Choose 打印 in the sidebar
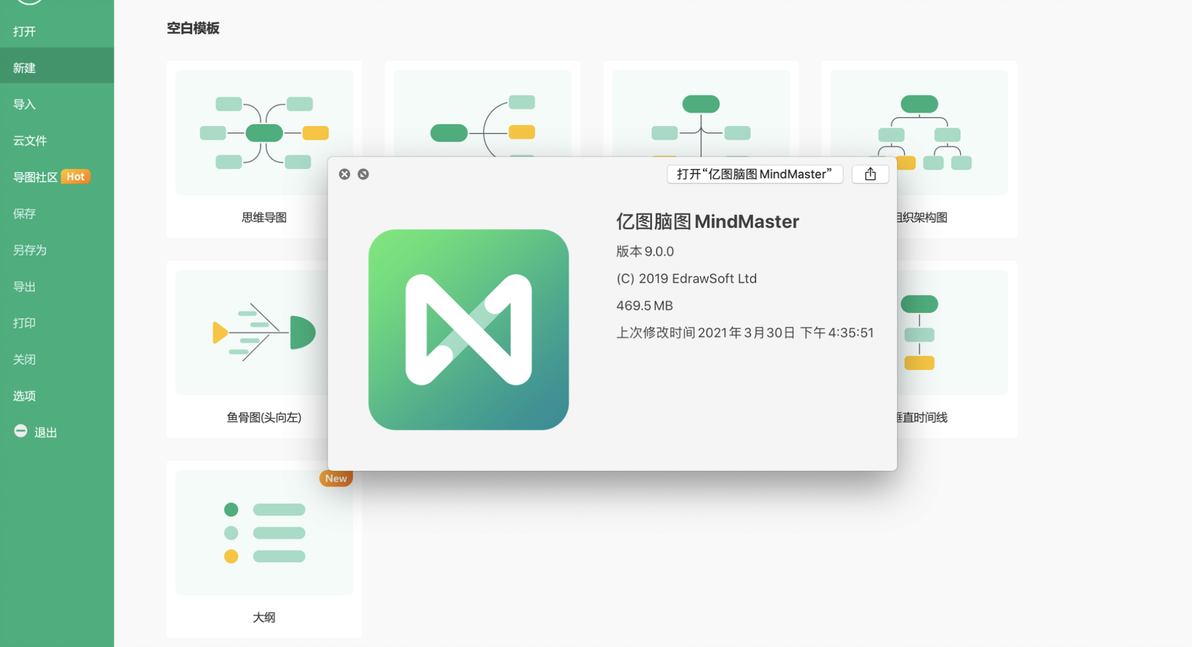 click(24, 323)
